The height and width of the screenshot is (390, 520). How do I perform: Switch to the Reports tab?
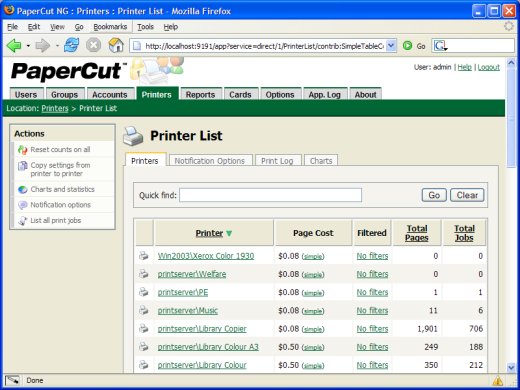[x=201, y=95]
